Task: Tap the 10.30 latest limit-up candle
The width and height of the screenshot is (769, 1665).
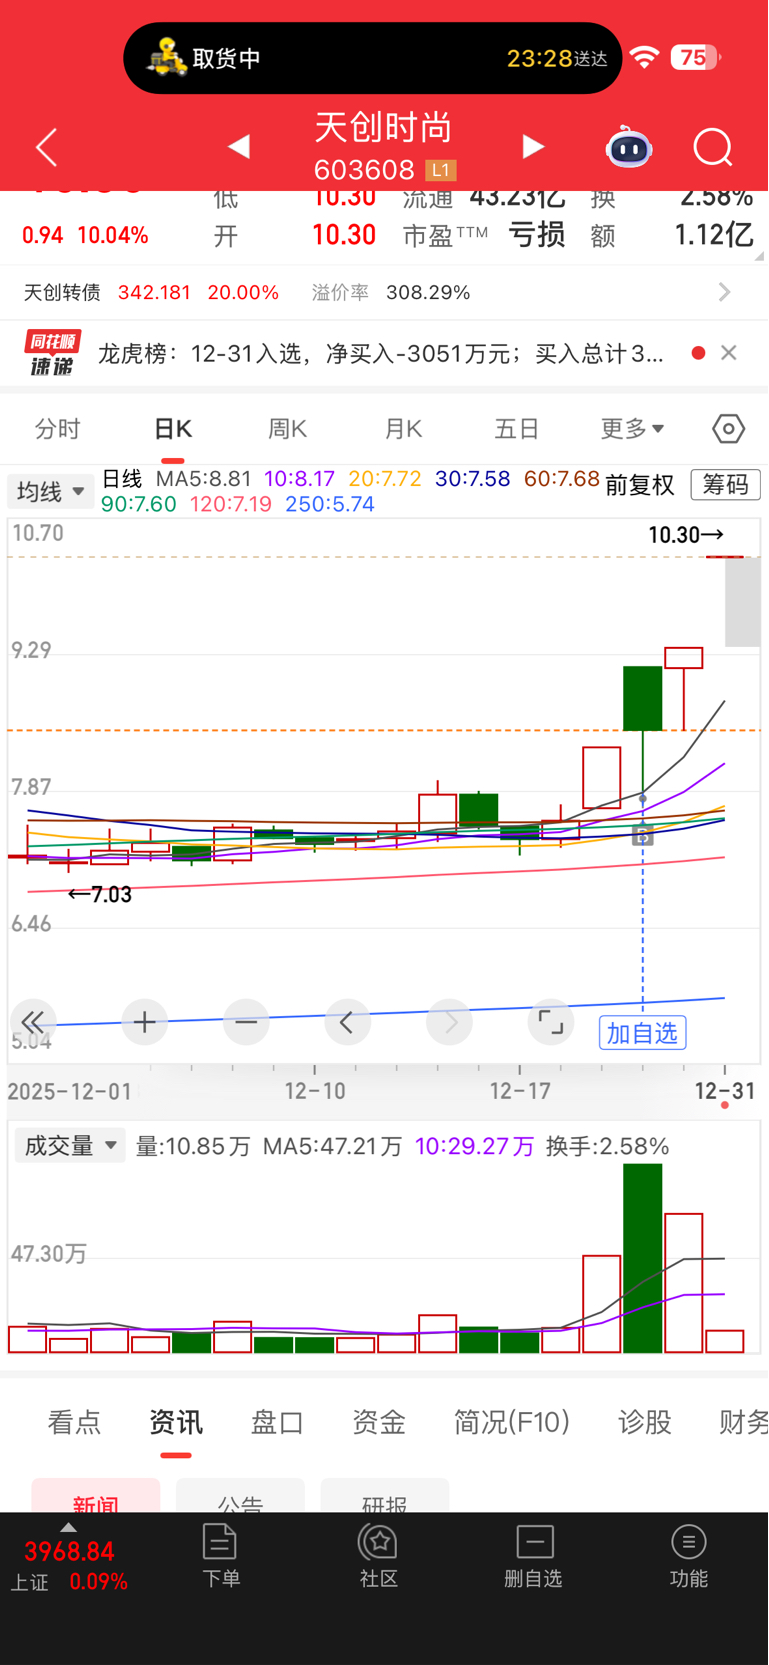Action: [x=725, y=557]
